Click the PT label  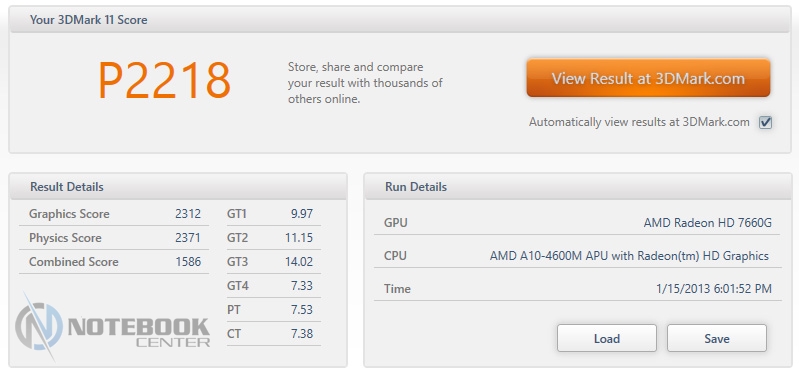[233, 310]
